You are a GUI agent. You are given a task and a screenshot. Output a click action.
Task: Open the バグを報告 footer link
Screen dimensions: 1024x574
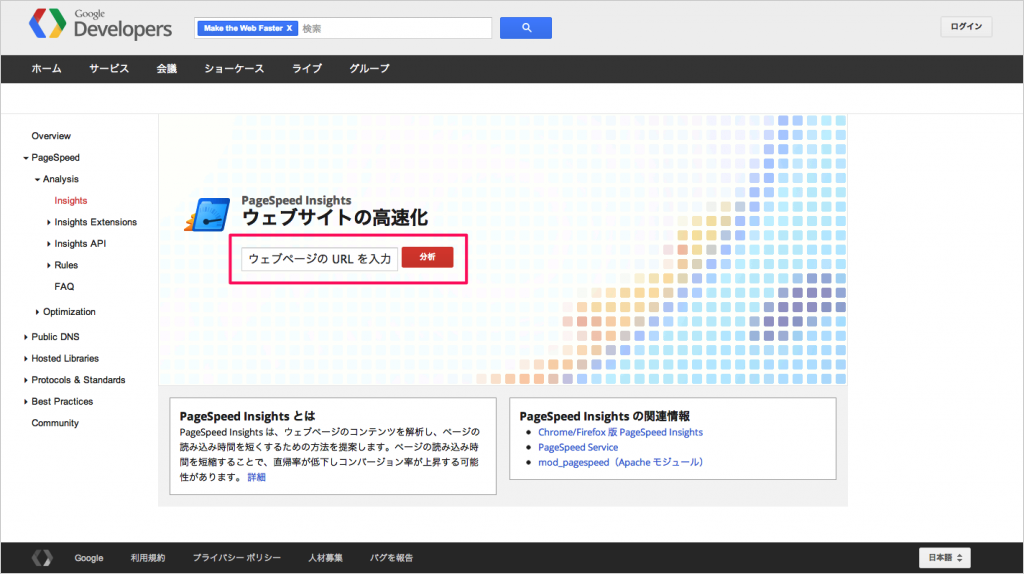pyautogui.click(x=391, y=558)
